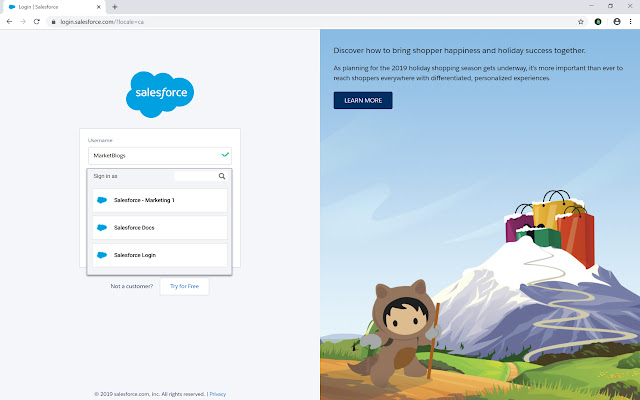The width and height of the screenshot is (640, 400).
Task: Click the cloud icon beside Salesforce - Marketing 1
Action: click(x=102, y=200)
